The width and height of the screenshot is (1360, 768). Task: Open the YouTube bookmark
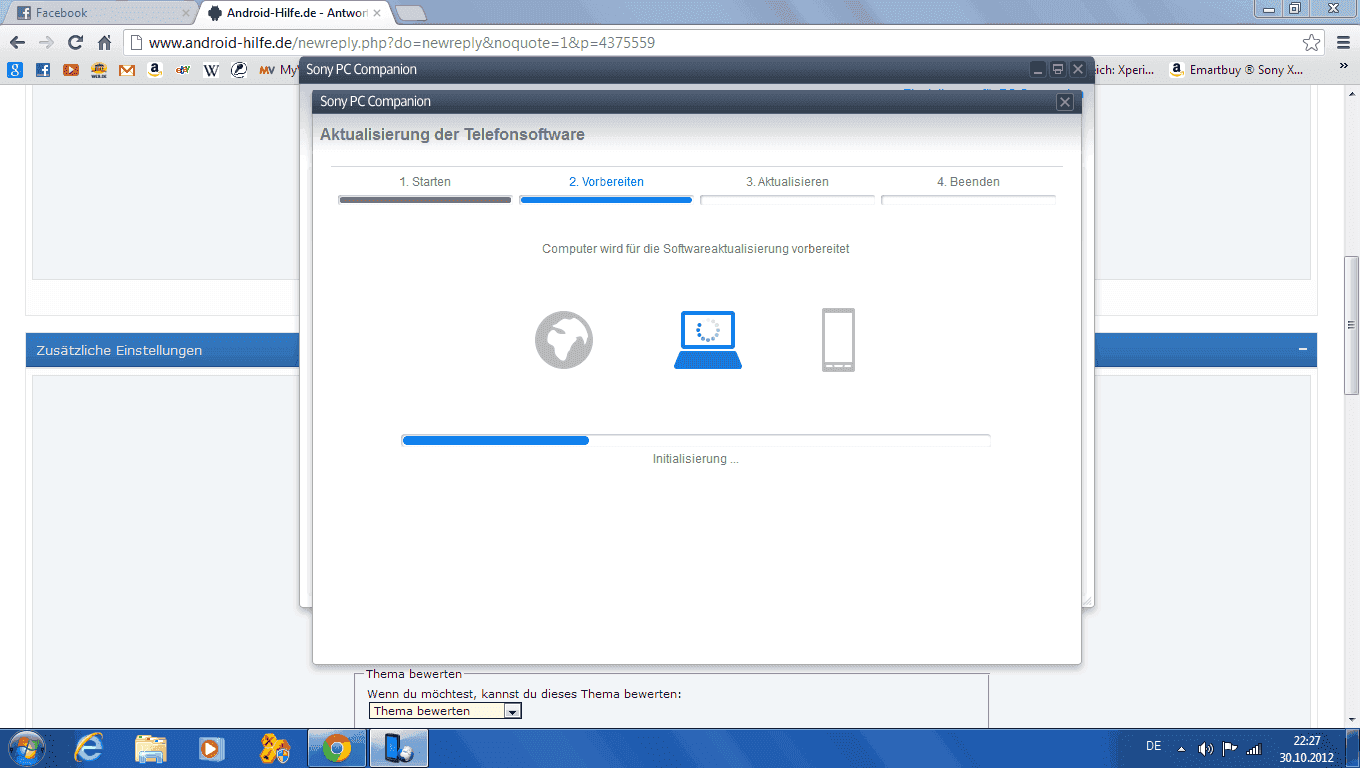tap(71, 70)
